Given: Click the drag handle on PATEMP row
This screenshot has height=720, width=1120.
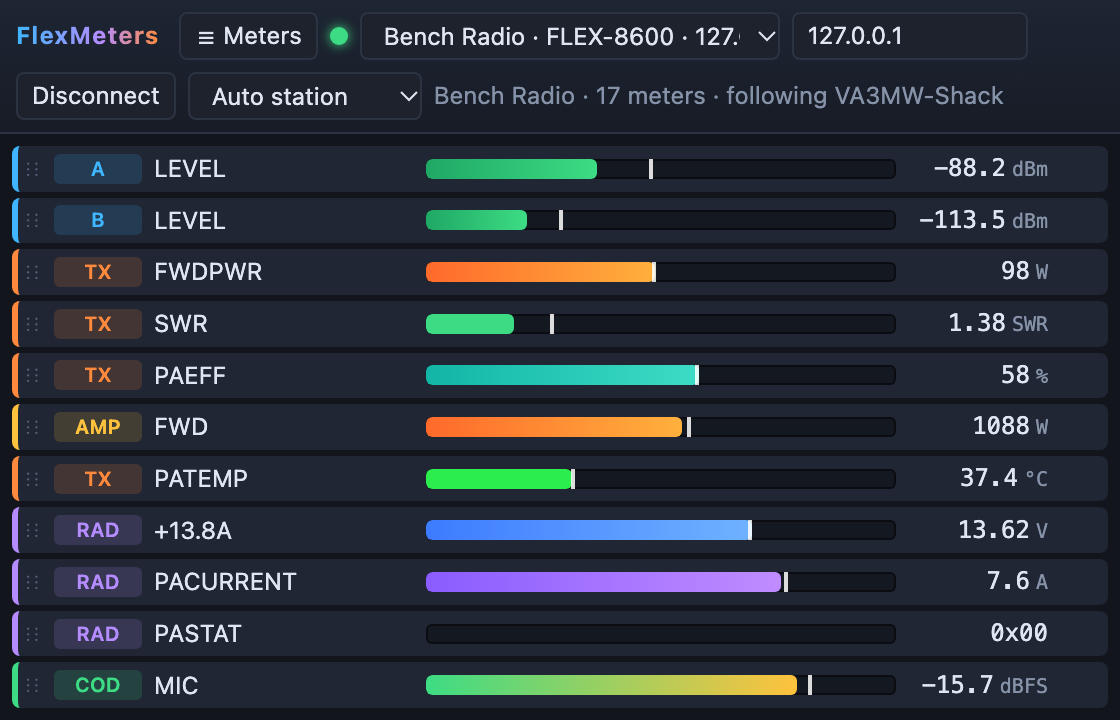Looking at the screenshot, I should pos(32,478).
